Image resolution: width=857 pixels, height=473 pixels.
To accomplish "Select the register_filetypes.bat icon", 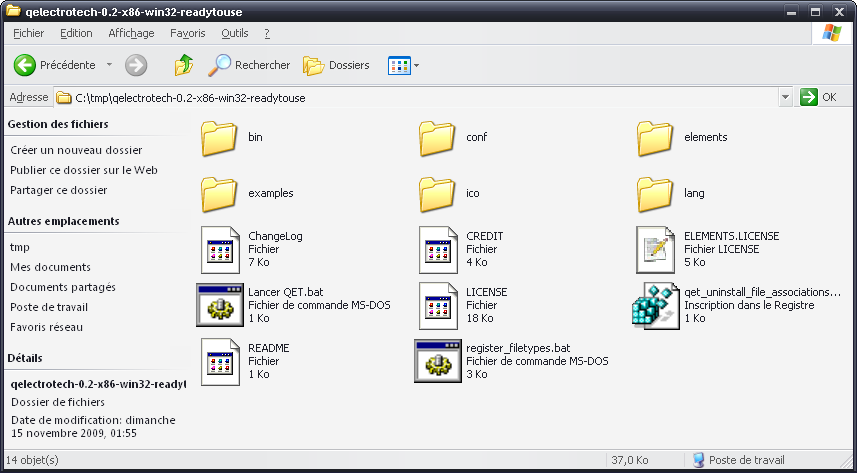I will (x=438, y=361).
